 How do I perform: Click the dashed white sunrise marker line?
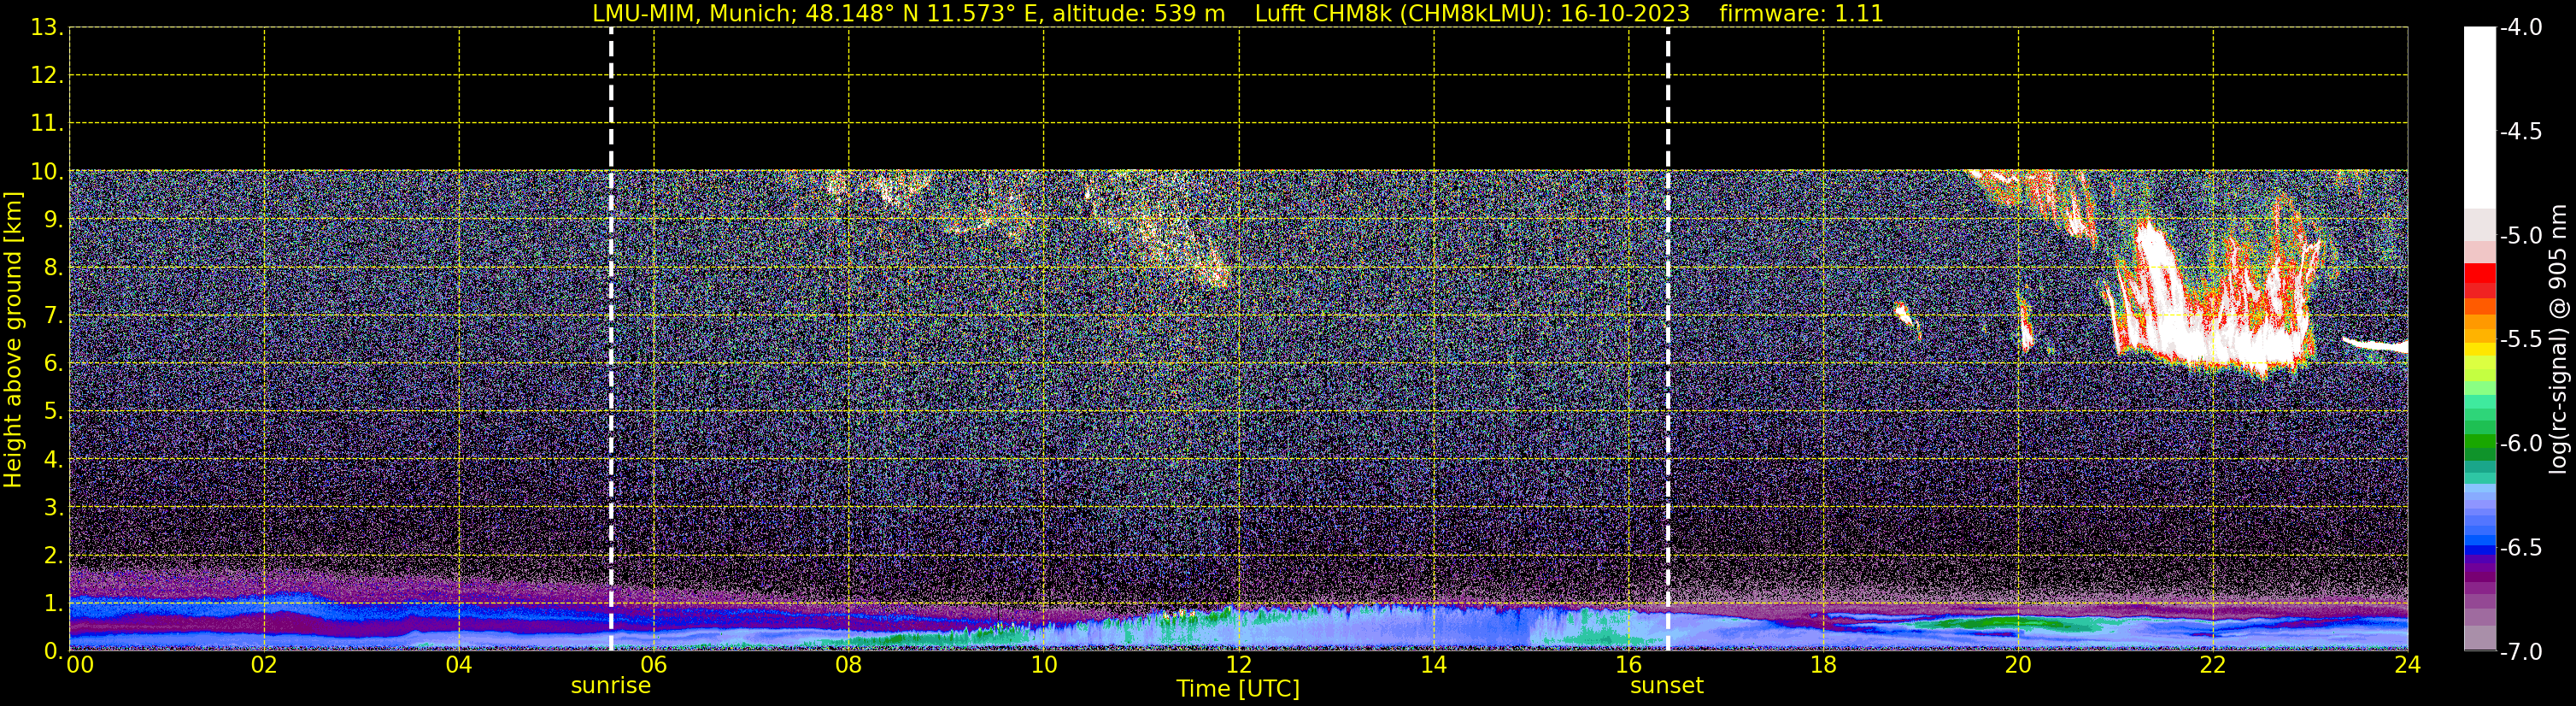pyautogui.click(x=611, y=339)
